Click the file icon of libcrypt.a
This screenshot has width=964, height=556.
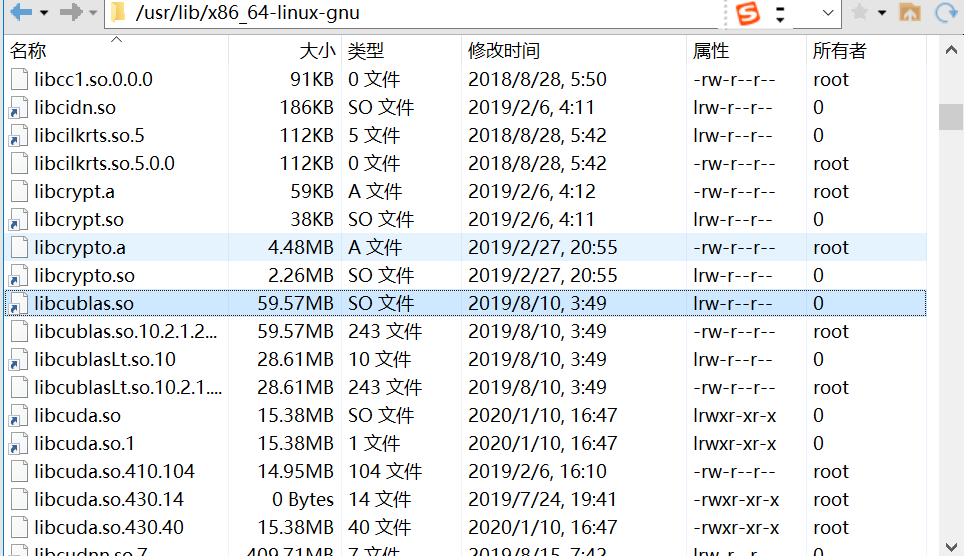pyautogui.click(x=19, y=191)
